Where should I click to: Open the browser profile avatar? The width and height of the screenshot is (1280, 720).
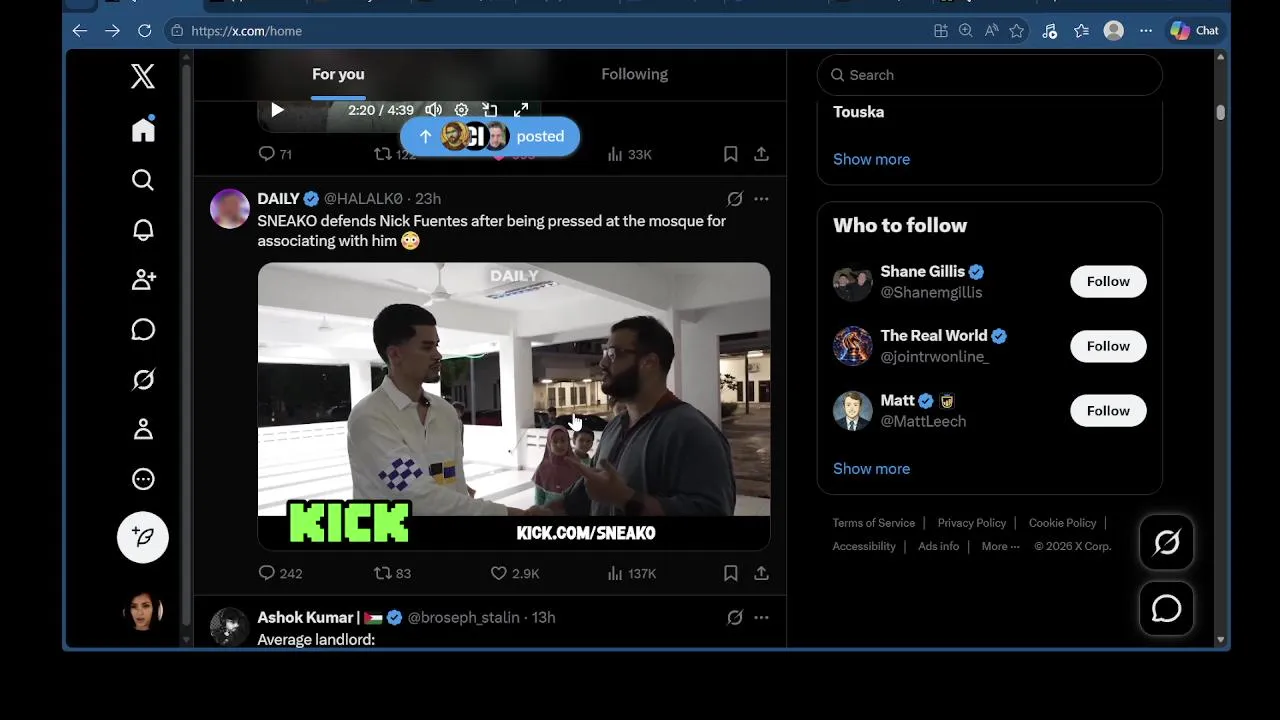coord(1113,31)
